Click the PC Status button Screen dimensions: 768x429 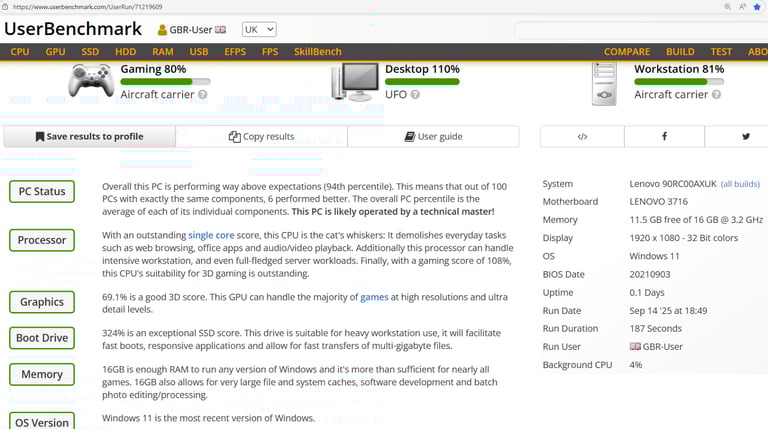42,191
